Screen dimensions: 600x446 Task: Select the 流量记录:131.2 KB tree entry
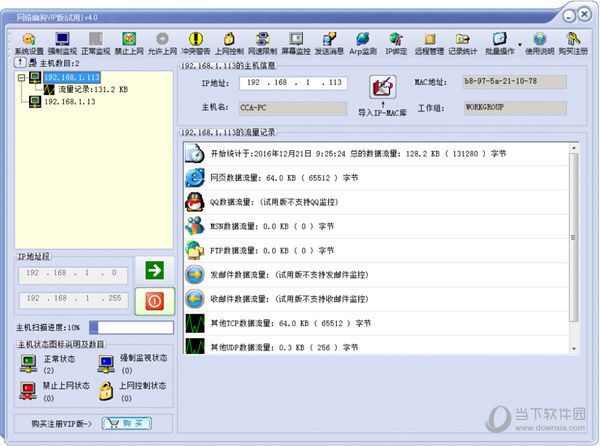pos(93,90)
